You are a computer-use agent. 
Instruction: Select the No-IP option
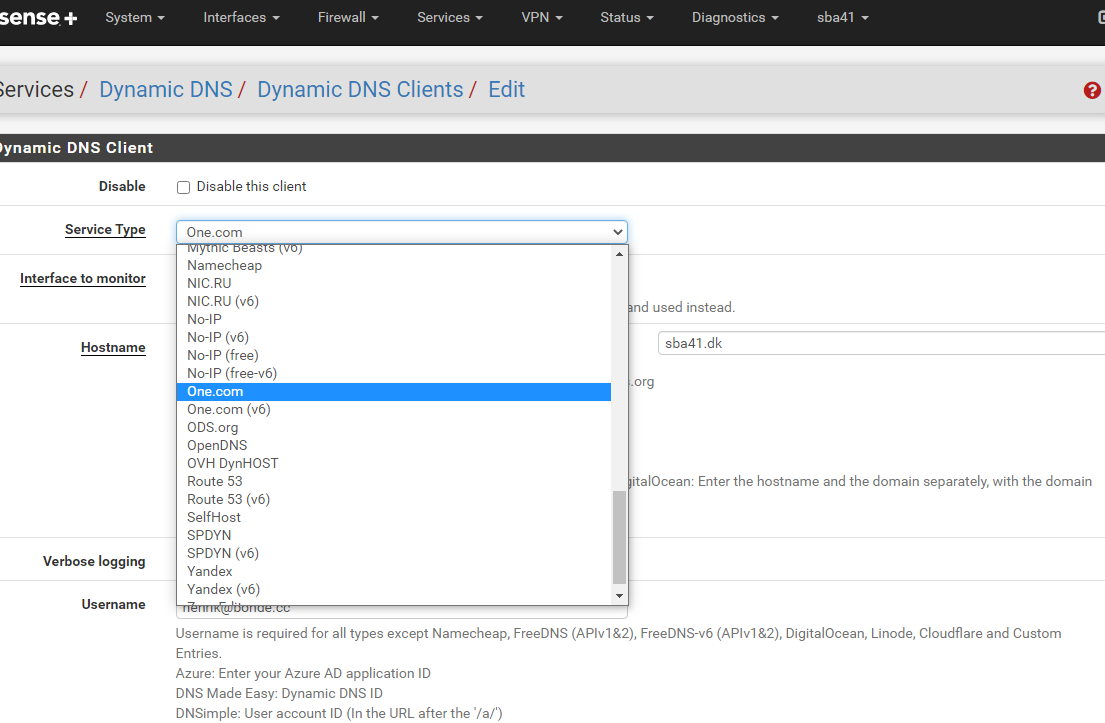point(393,319)
